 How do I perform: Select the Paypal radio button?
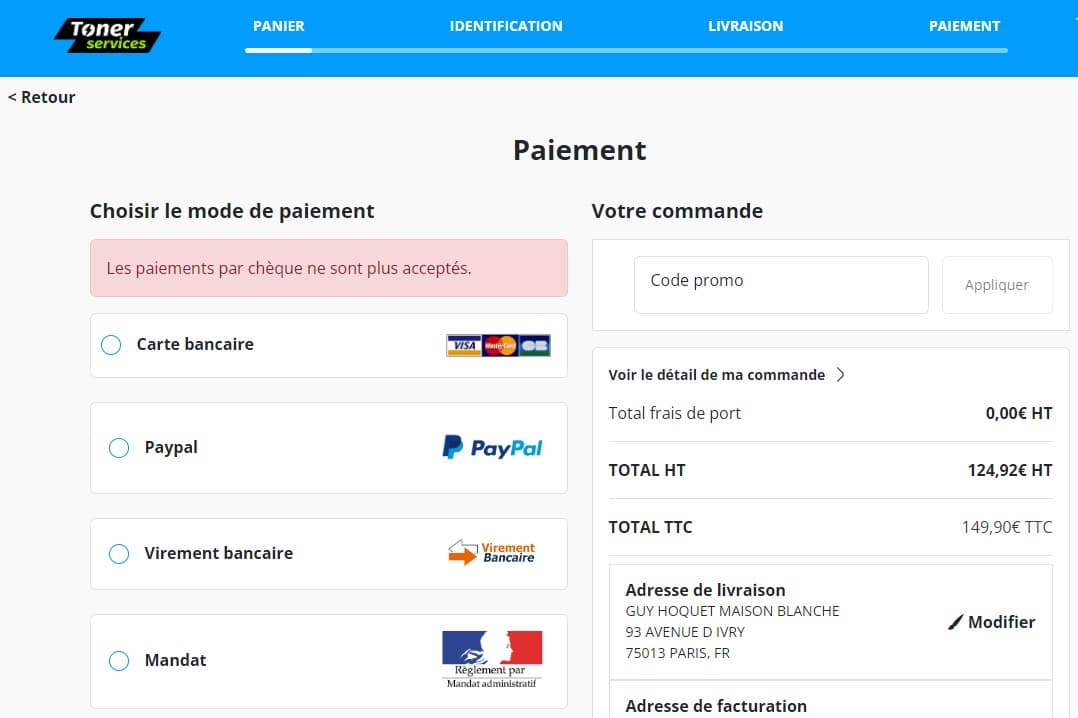coord(119,448)
